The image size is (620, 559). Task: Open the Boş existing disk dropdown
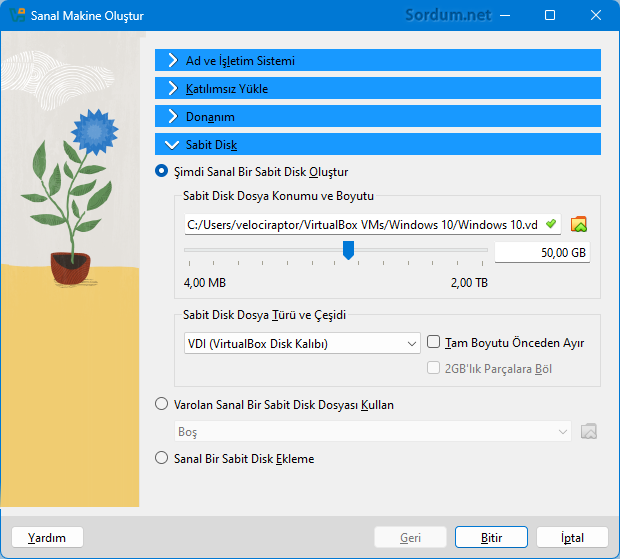372,431
